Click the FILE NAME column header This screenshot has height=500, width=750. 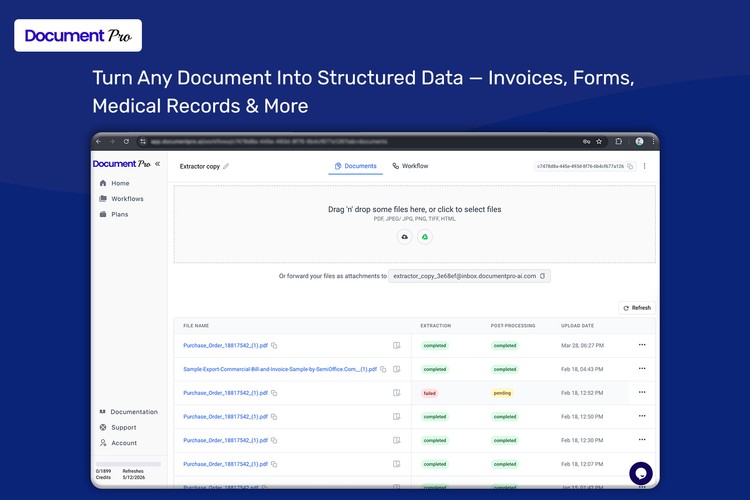pos(196,326)
